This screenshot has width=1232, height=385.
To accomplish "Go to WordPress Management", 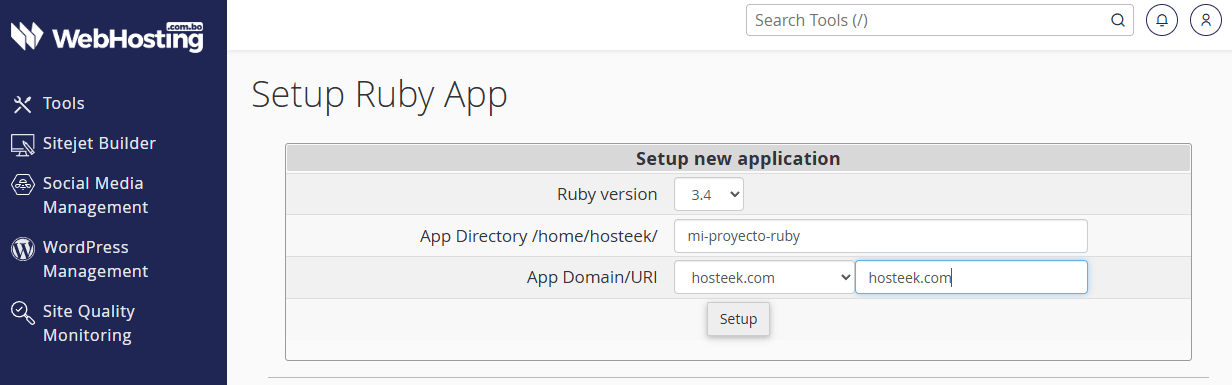I will click(95, 259).
